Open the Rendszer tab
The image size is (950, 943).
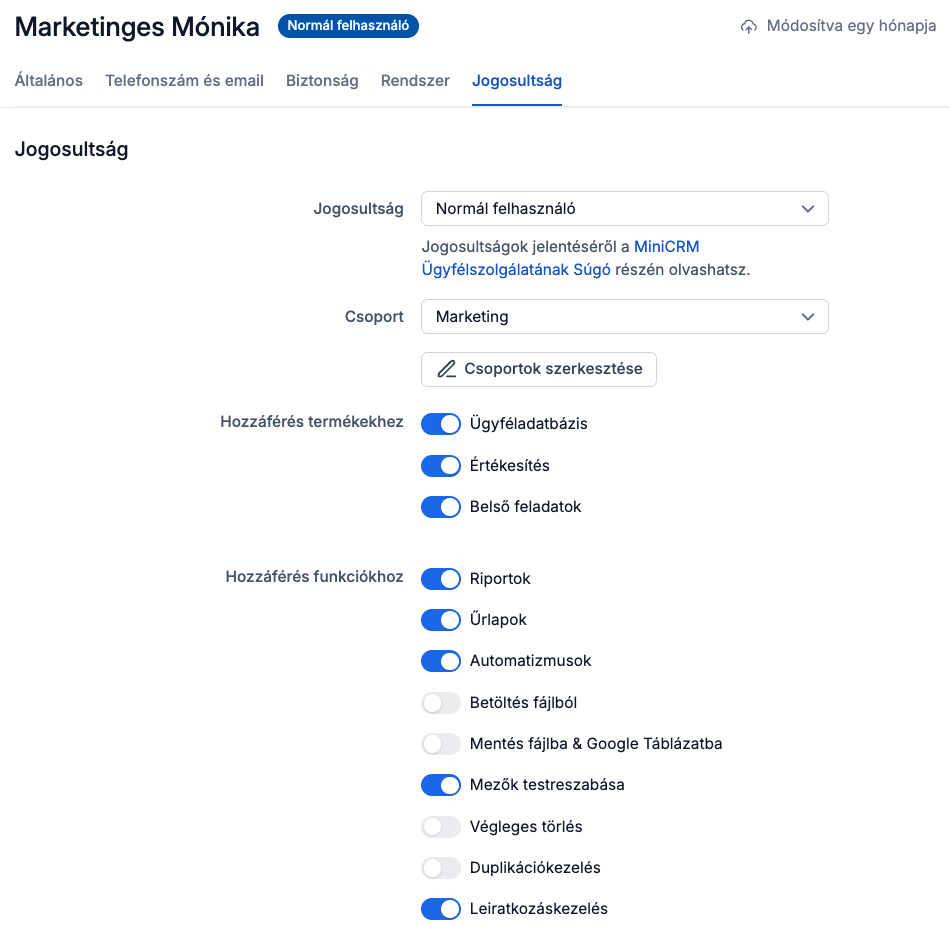click(415, 81)
